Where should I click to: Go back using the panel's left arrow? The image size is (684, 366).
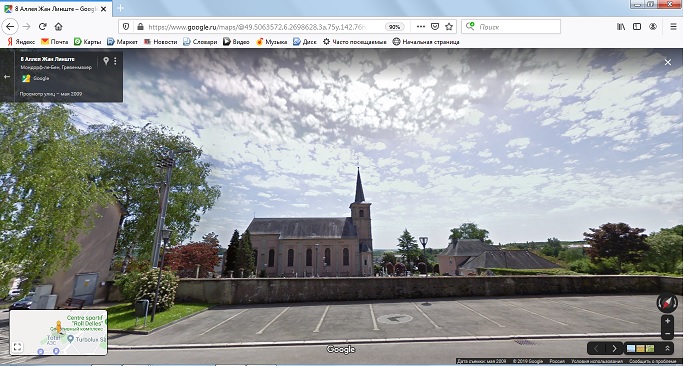click(x=7, y=77)
